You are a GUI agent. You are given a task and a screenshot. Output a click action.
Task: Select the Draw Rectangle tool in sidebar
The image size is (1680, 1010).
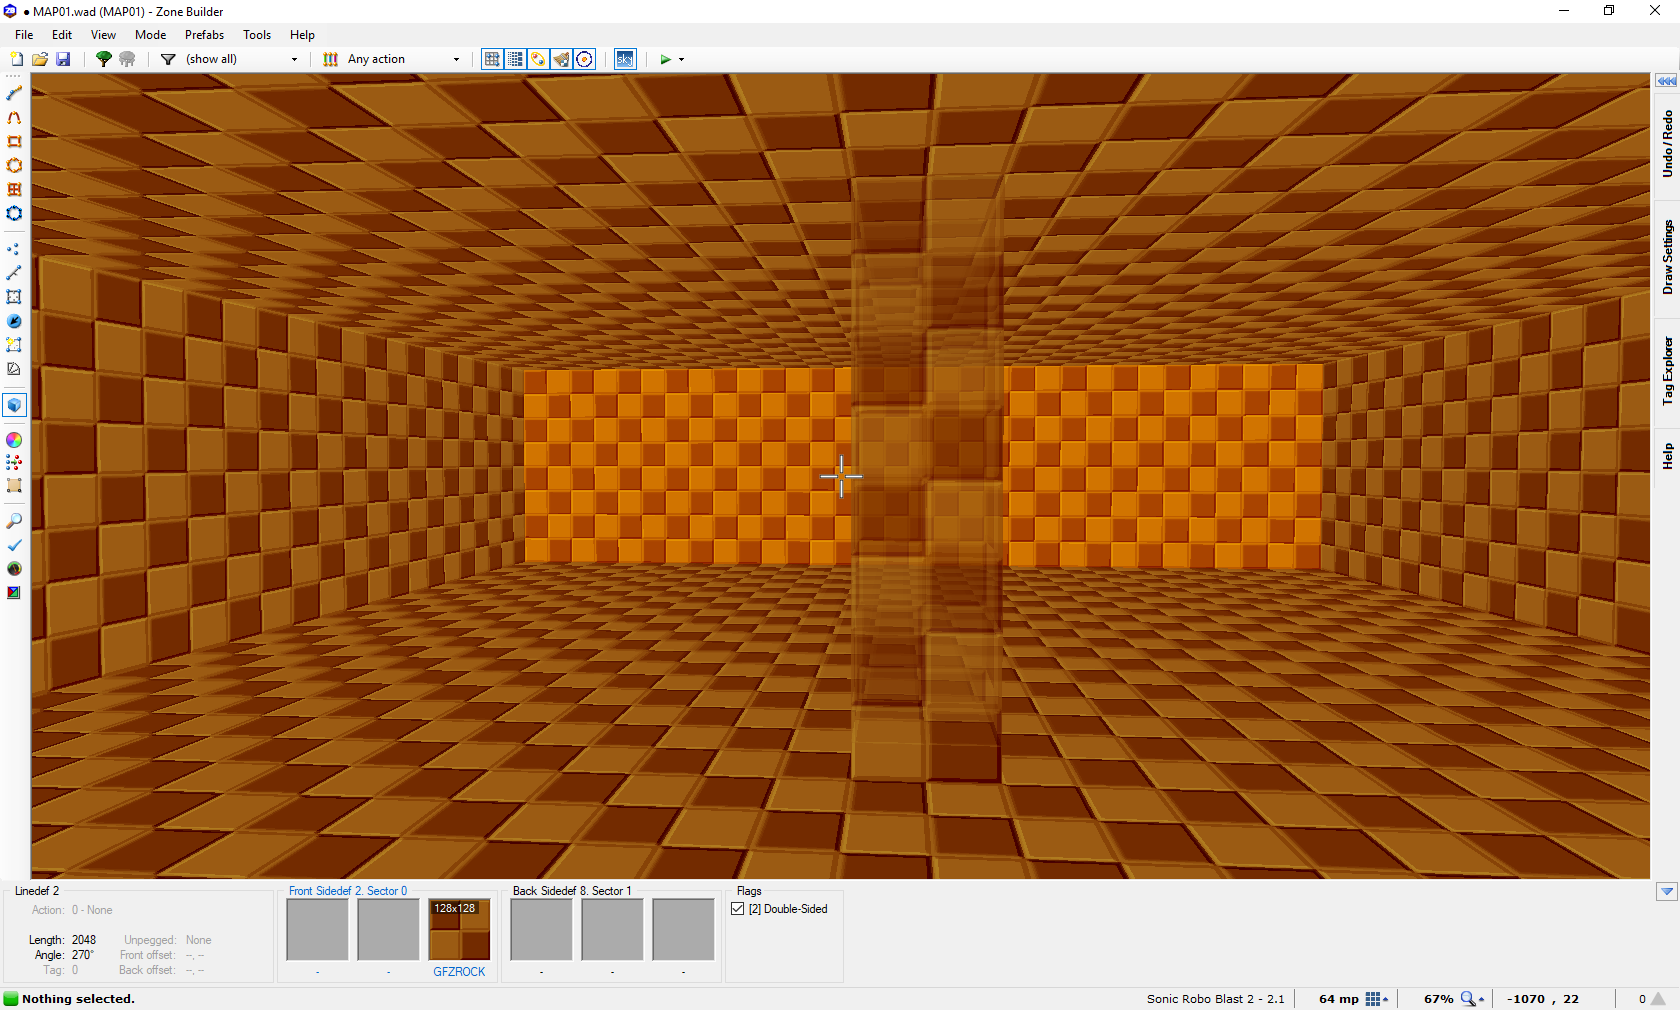click(14, 142)
